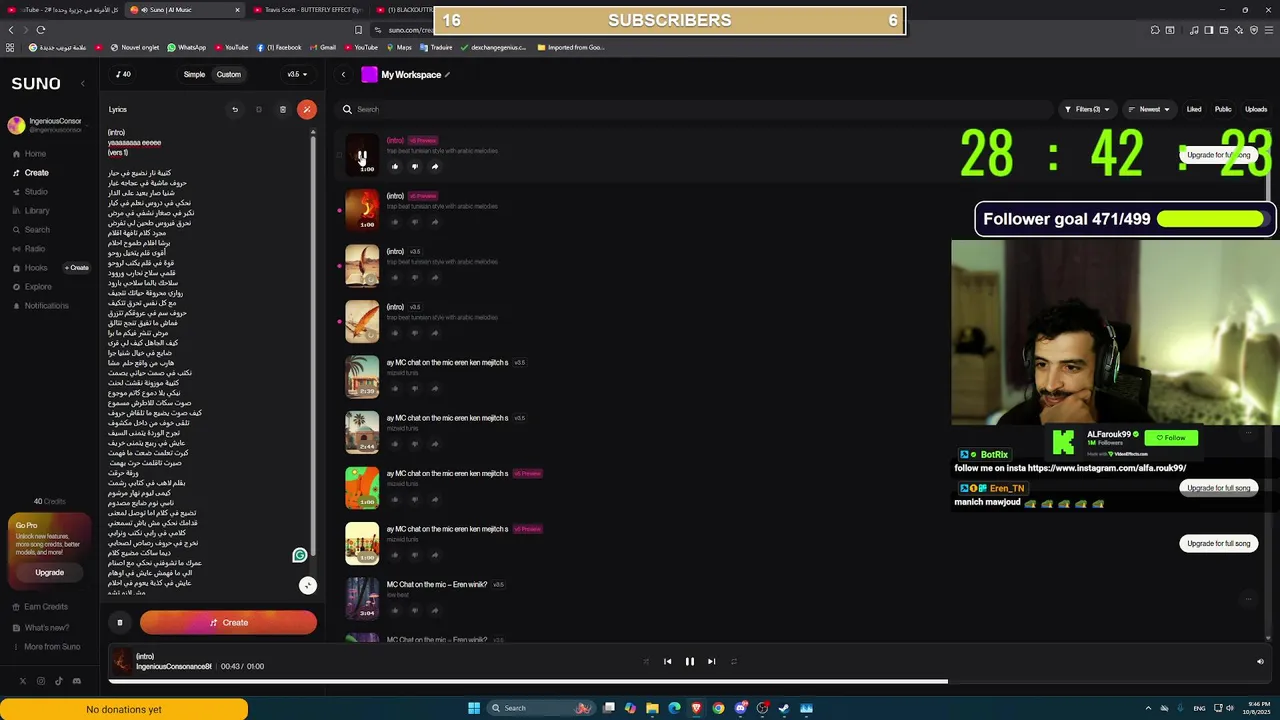Collapse the Suno sidebar with the arrow
The image size is (1280, 720).
click(x=83, y=84)
